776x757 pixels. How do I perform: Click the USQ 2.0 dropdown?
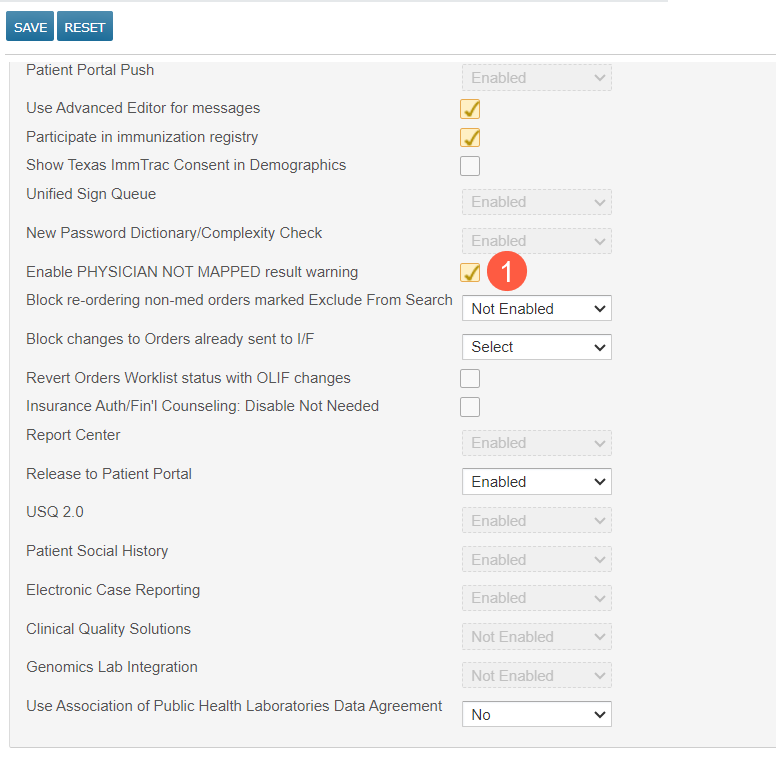tap(536, 521)
